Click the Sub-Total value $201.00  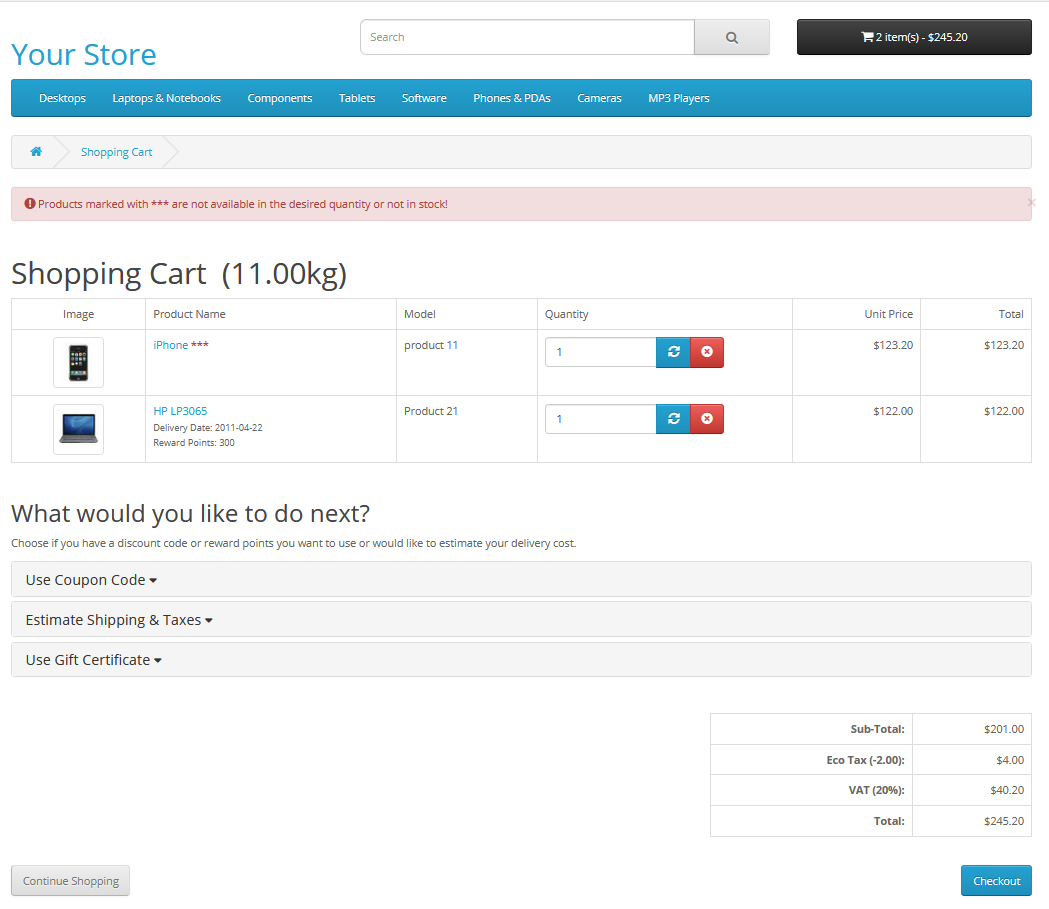[x=1004, y=729]
